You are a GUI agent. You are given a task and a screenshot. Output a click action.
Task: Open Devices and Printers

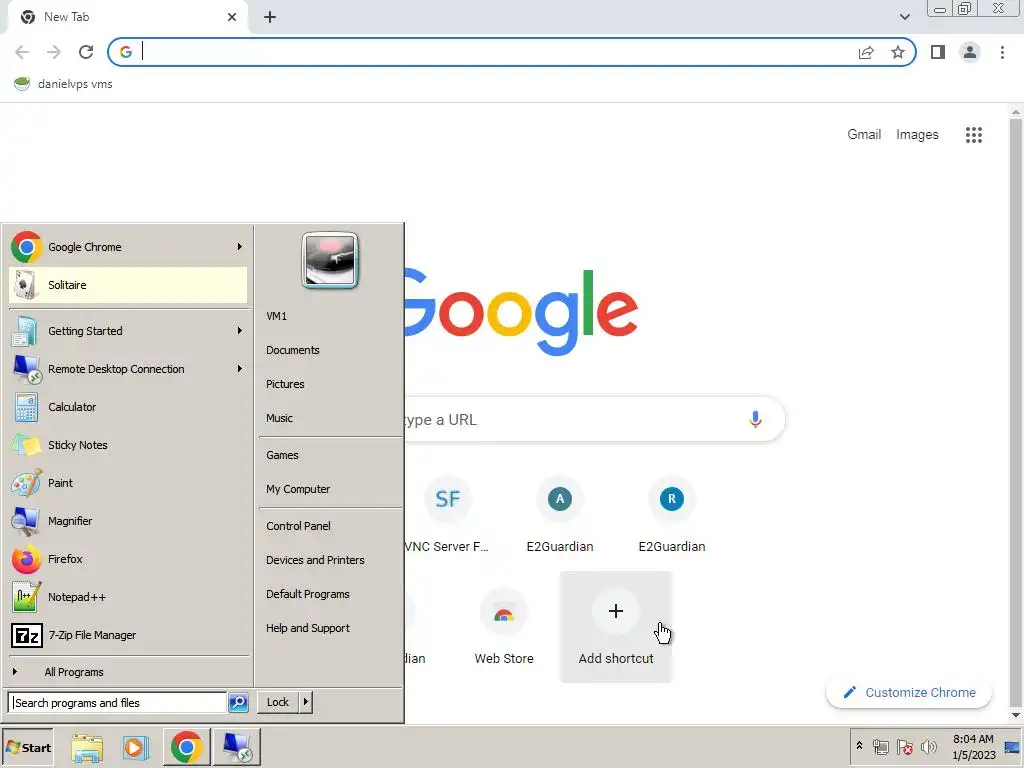(330, 560)
